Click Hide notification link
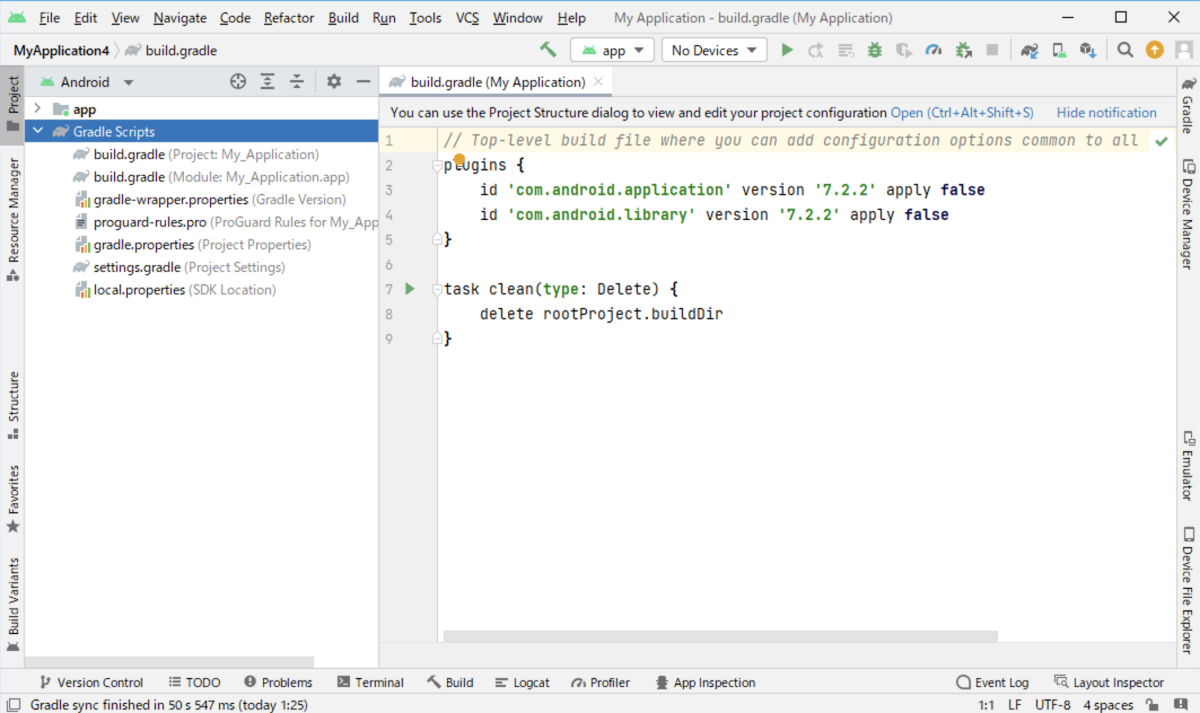This screenshot has height=713, width=1200. coord(1106,113)
